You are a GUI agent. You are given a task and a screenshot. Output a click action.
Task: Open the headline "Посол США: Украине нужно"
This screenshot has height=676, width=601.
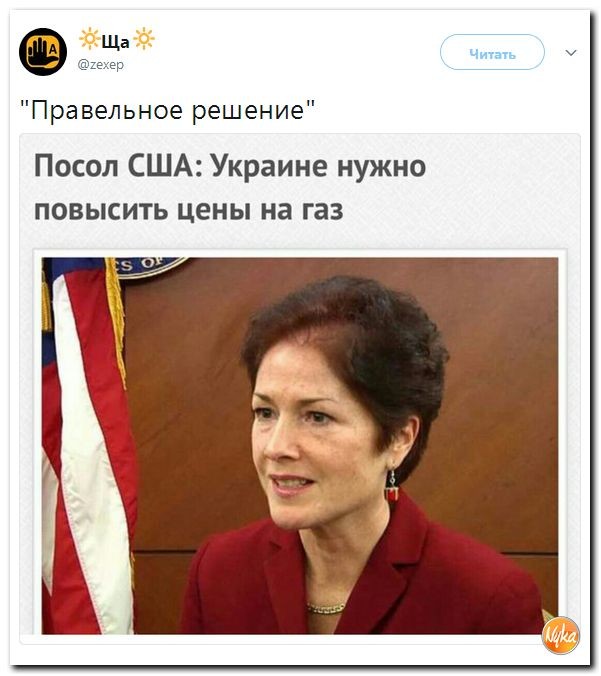point(230,166)
